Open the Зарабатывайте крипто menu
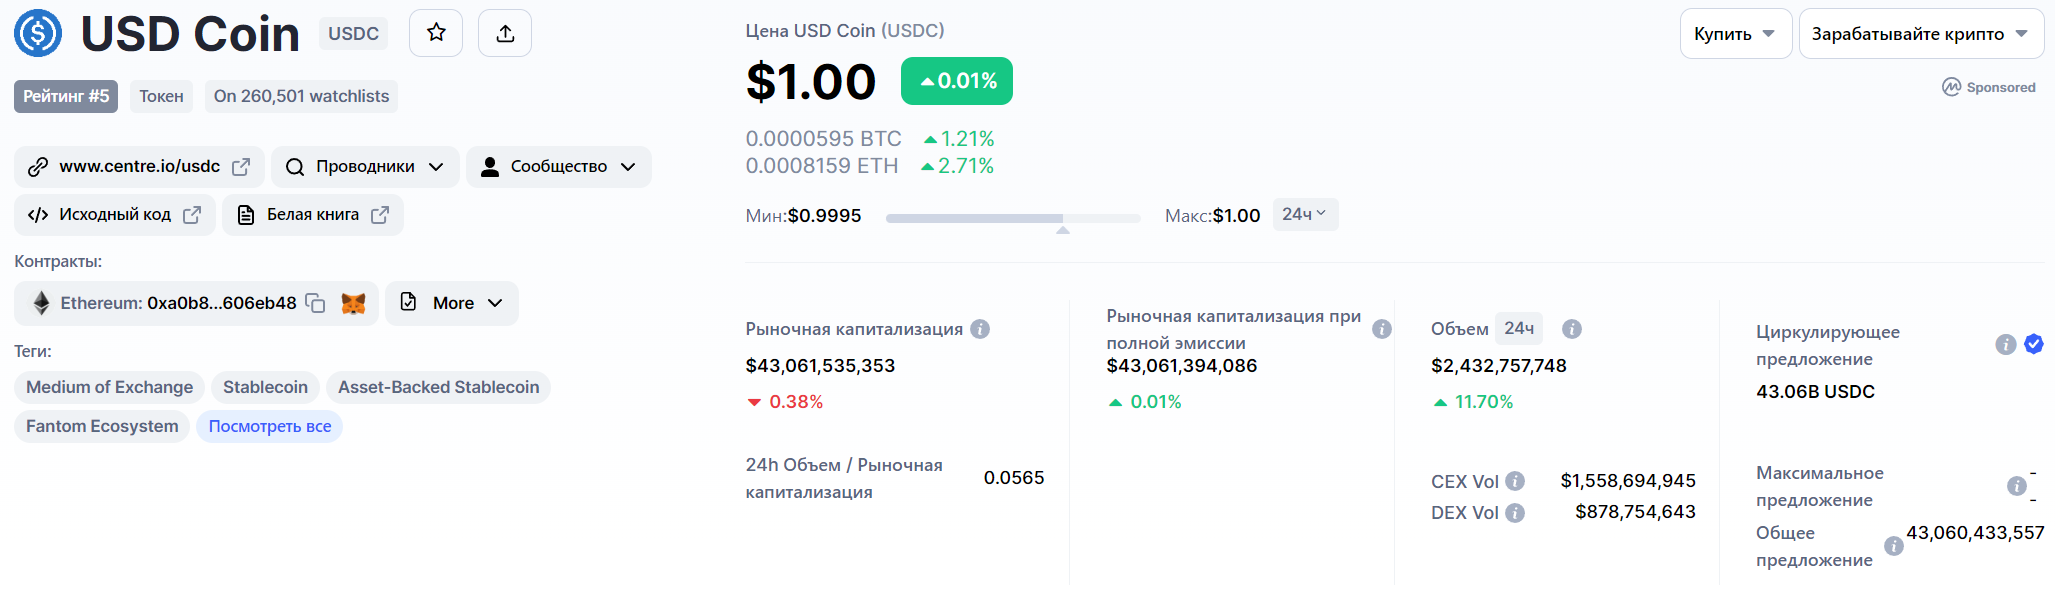This screenshot has height=592, width=2055. click(x=1921, y=32)
